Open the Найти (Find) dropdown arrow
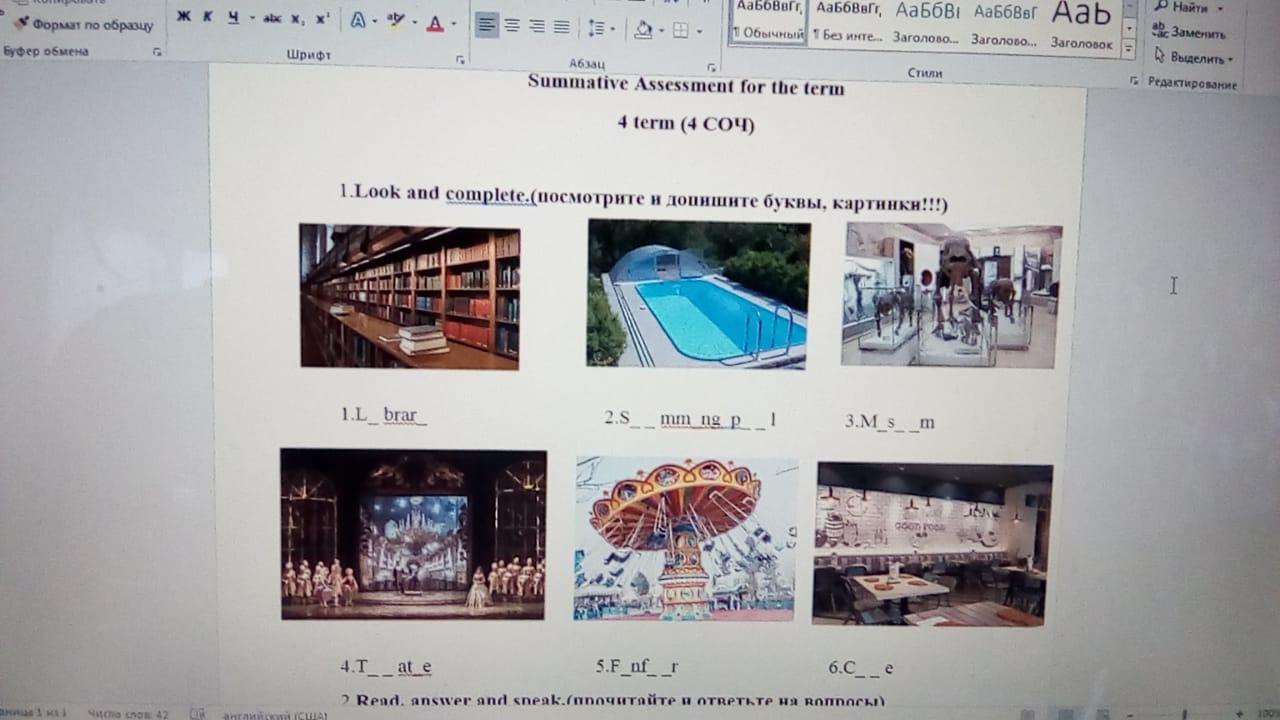1280x720 pixels. click(x=1218, y=9)
